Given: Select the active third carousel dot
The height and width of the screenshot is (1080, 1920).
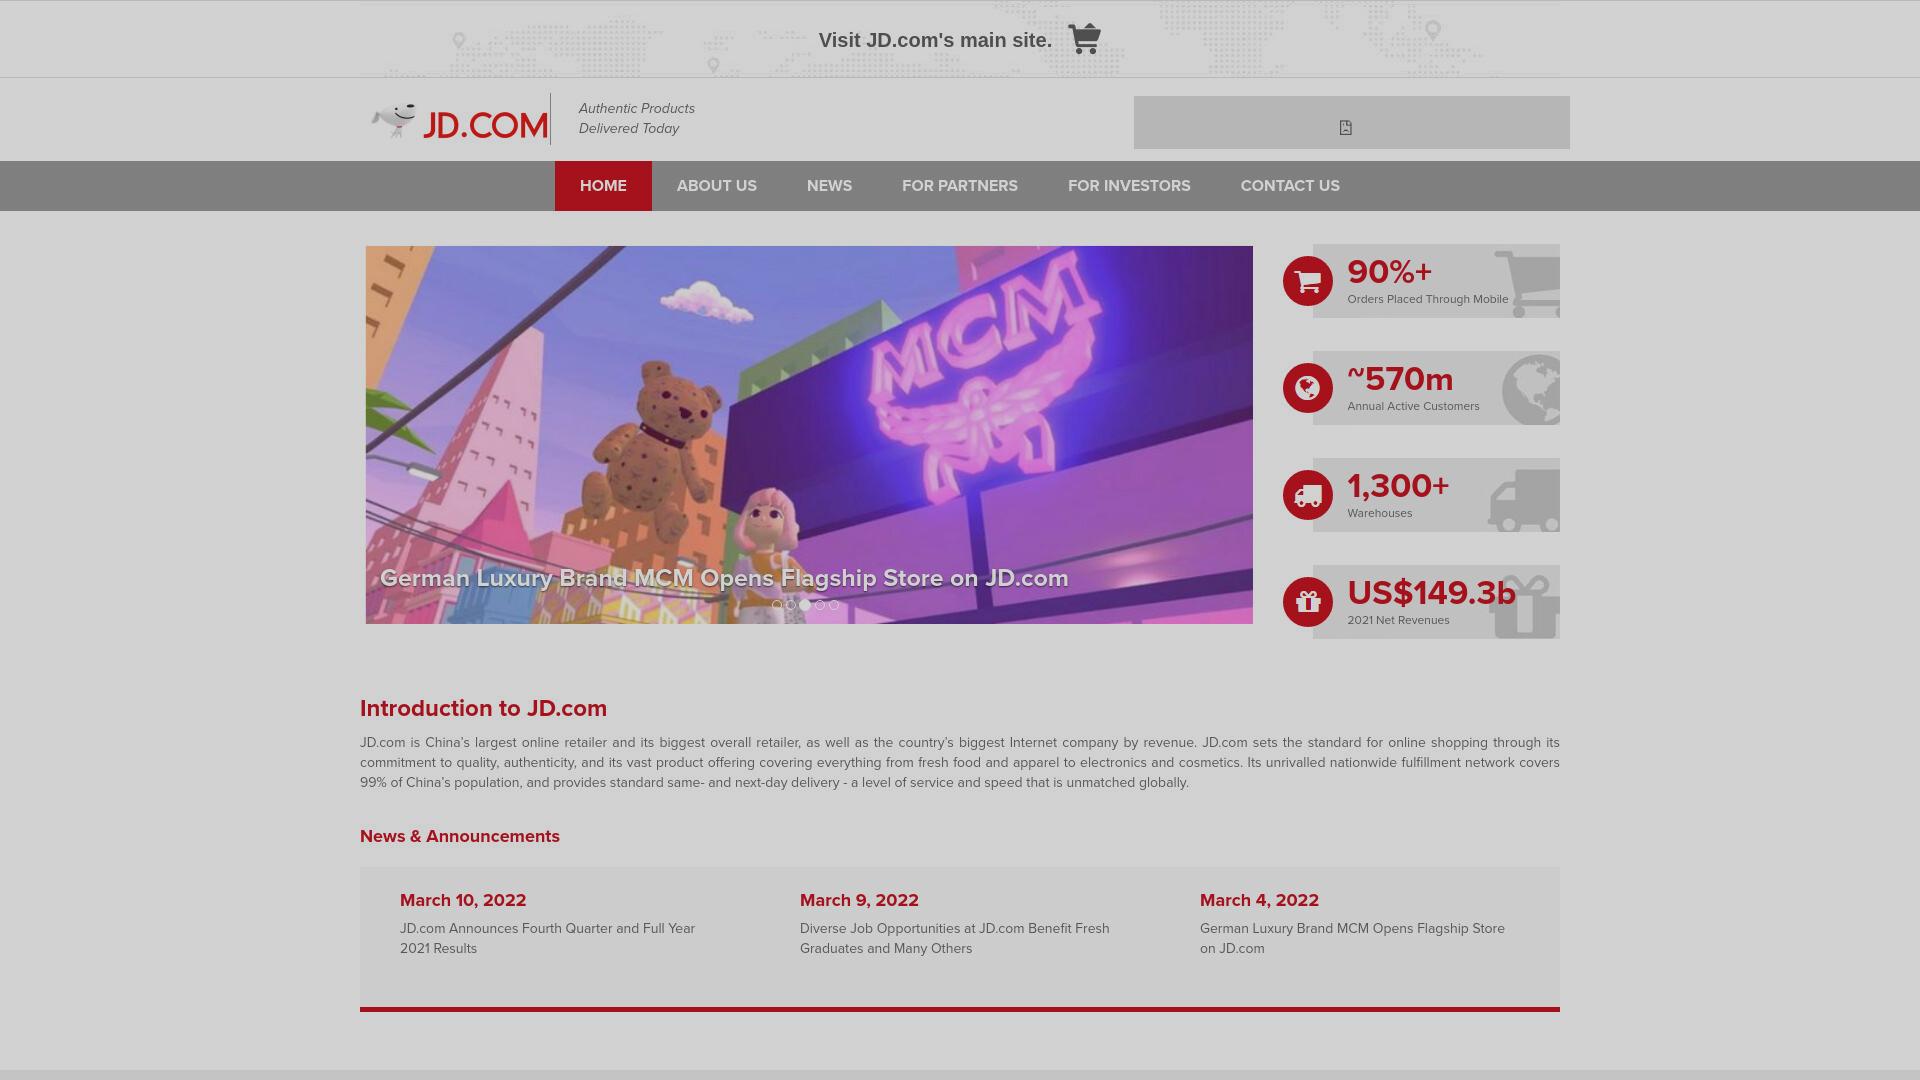Looking at the screenshot, I should pos(805,605).
